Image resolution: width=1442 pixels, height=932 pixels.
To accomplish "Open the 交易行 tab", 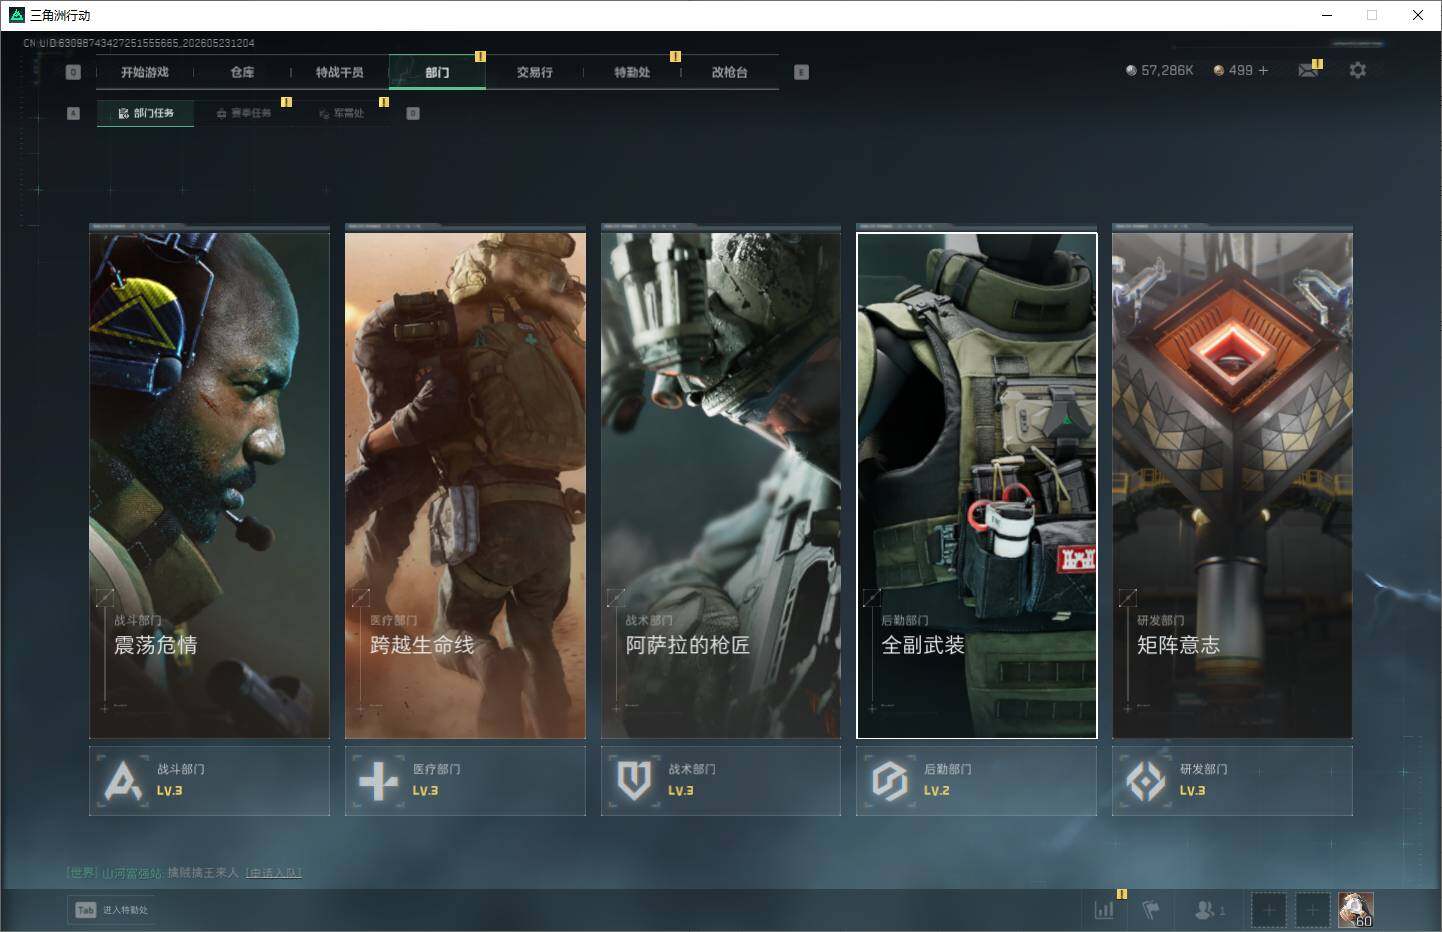I will [534, 72].
